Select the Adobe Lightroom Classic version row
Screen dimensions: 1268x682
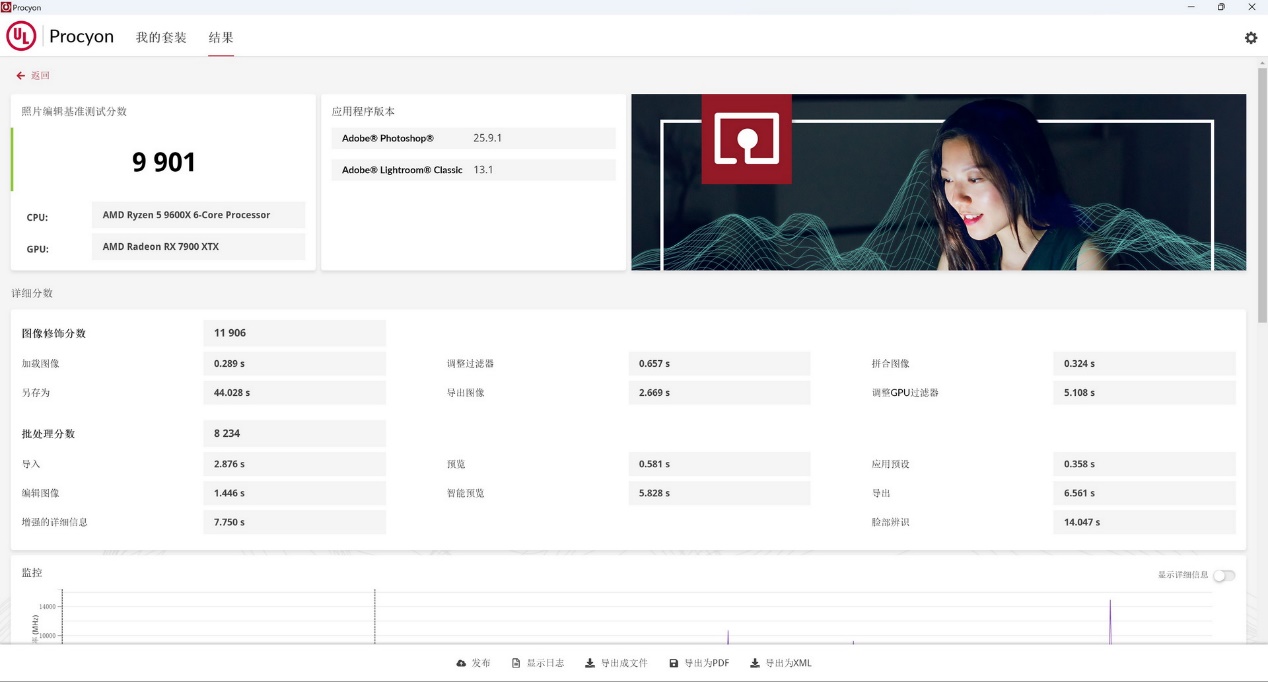click(473, 170)
